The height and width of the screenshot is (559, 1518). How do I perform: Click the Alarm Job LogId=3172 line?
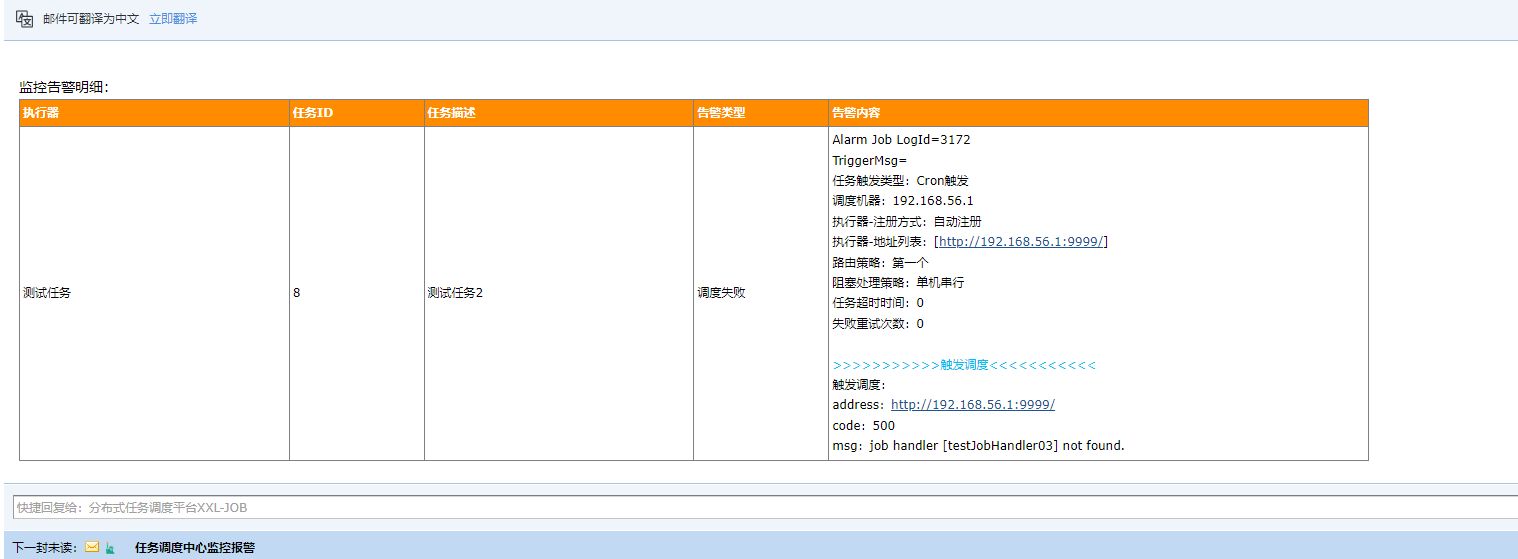pyautogui.click(x=901, y=140)
